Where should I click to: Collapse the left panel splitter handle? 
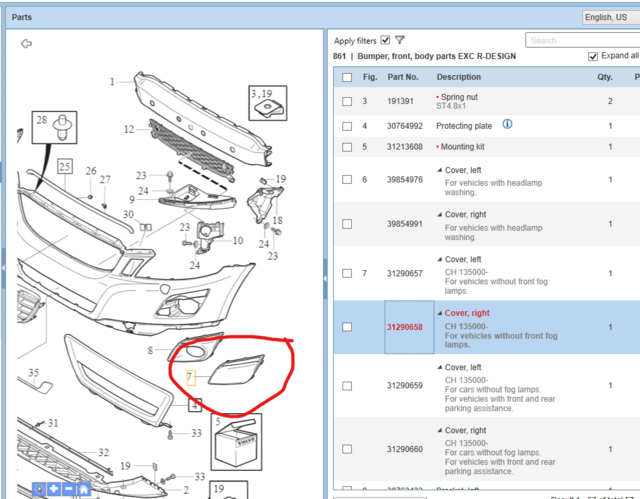click(x=326, y=265)
